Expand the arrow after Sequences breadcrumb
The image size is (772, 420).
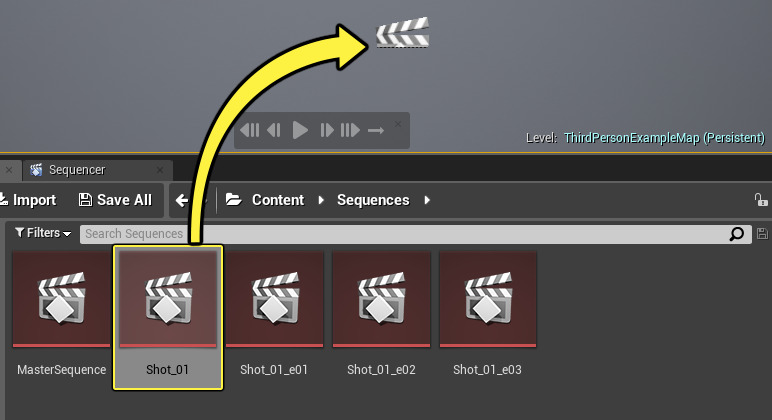coord(427,200)
